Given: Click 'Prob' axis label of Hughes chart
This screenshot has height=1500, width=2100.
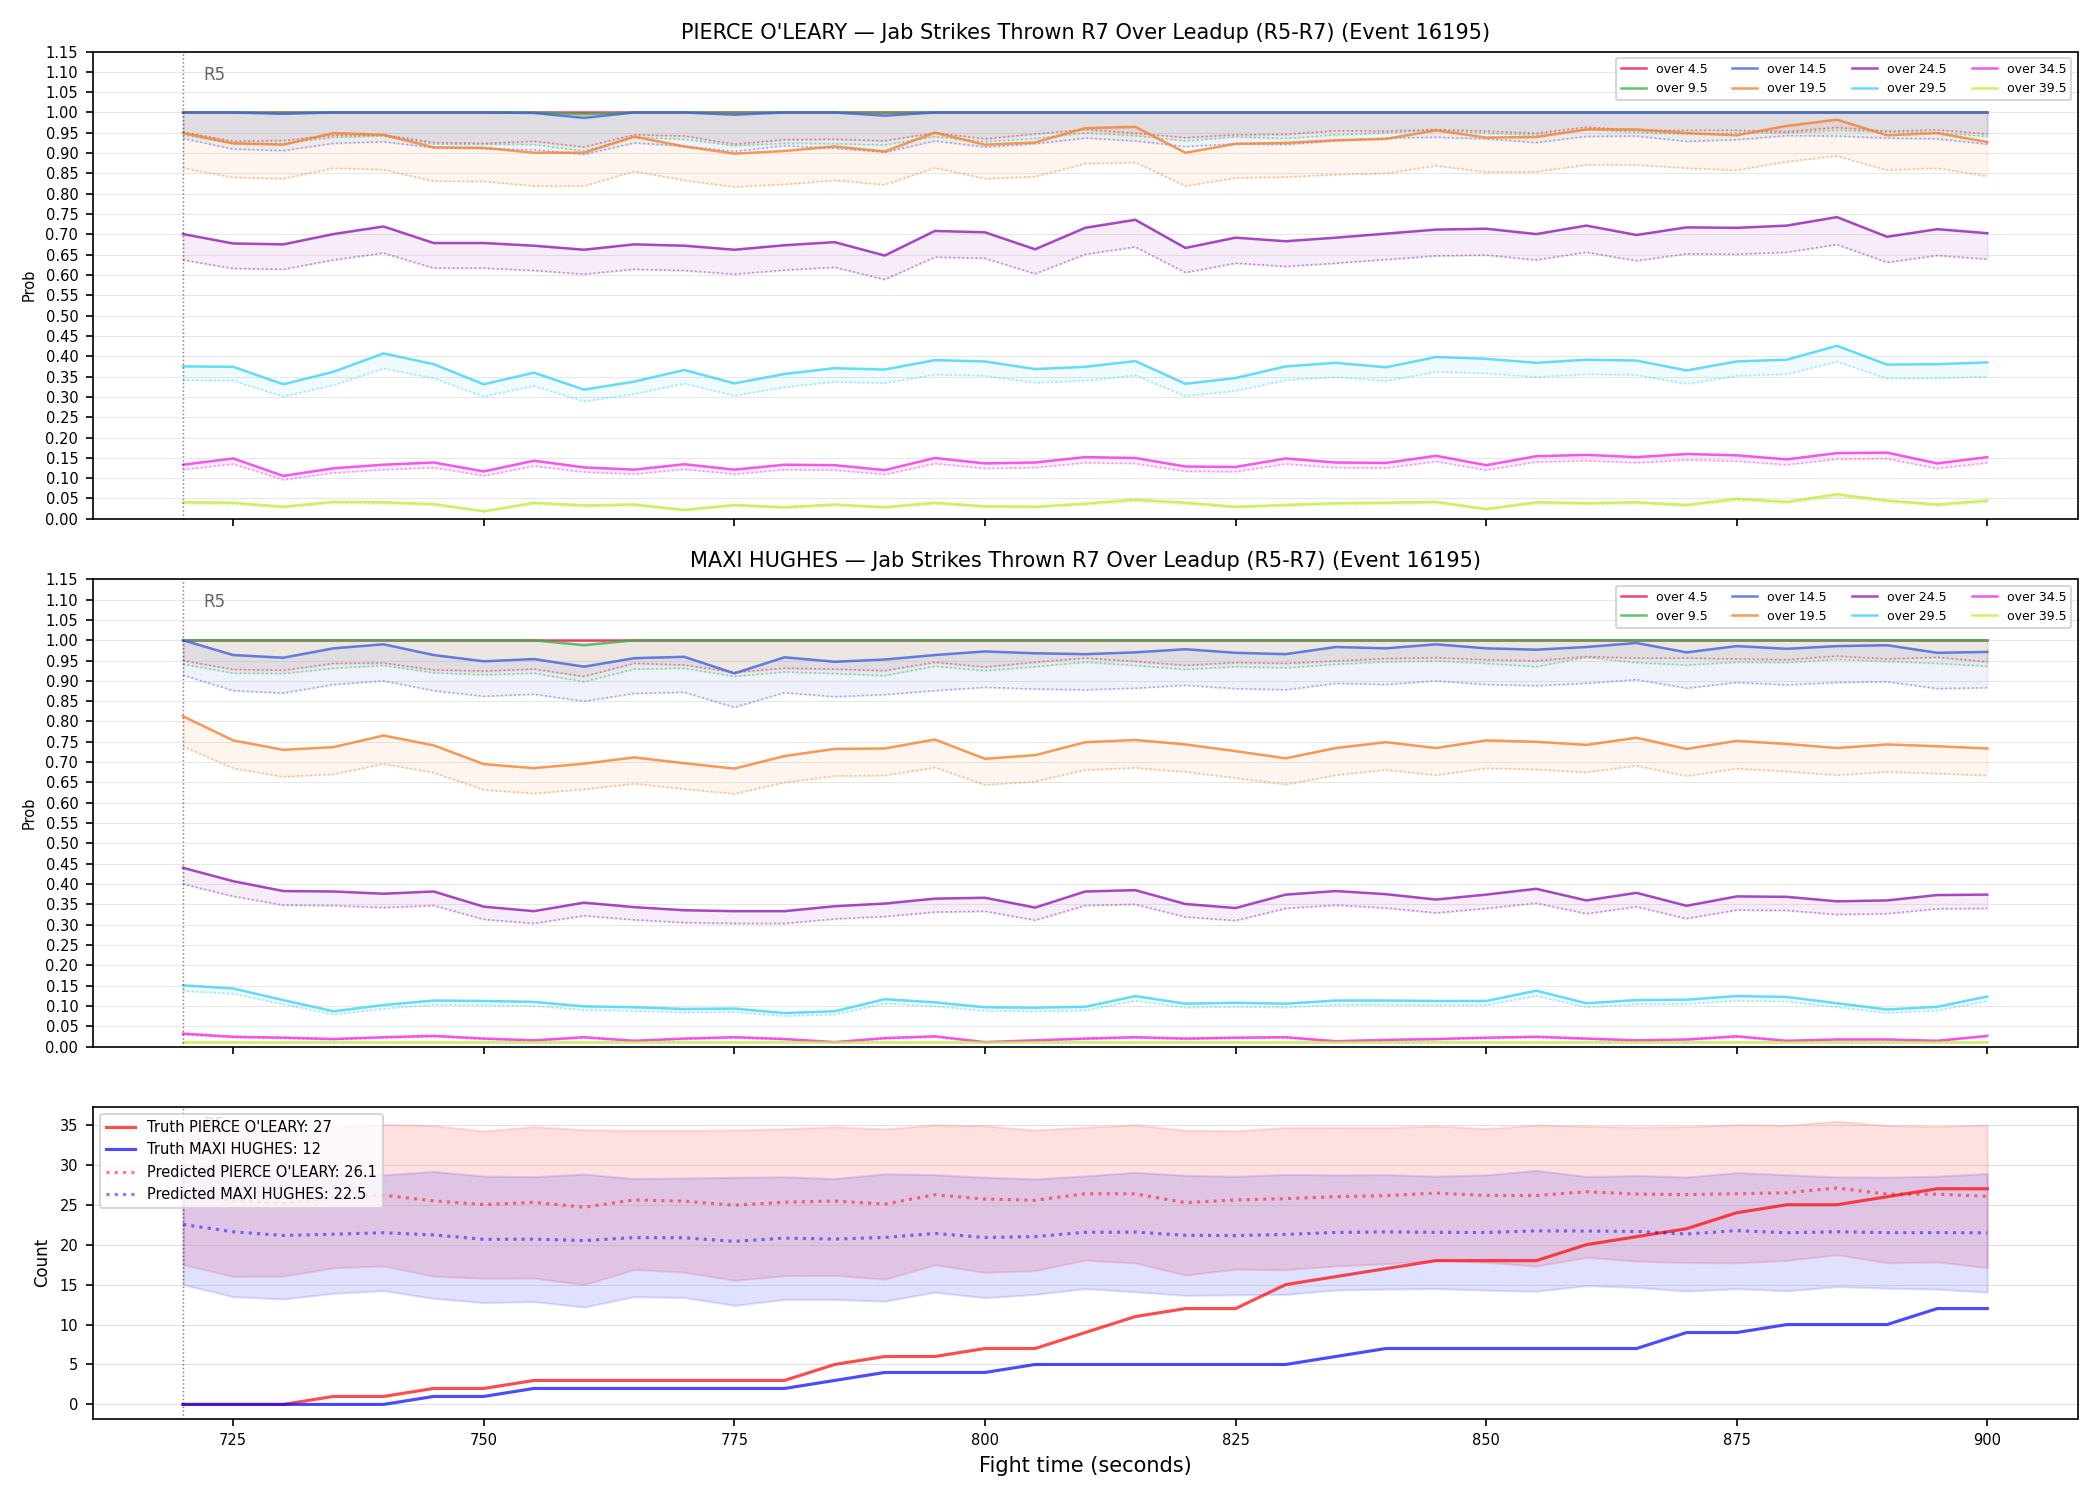Looking at the screenshot, I should pyautogui.click(x=29, y=814).
